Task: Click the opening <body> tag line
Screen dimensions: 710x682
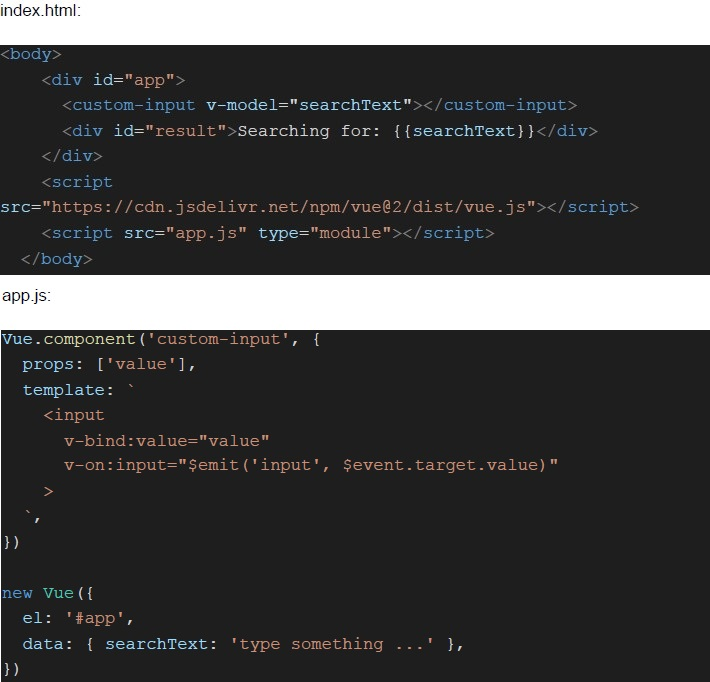Action: [31, 54]
